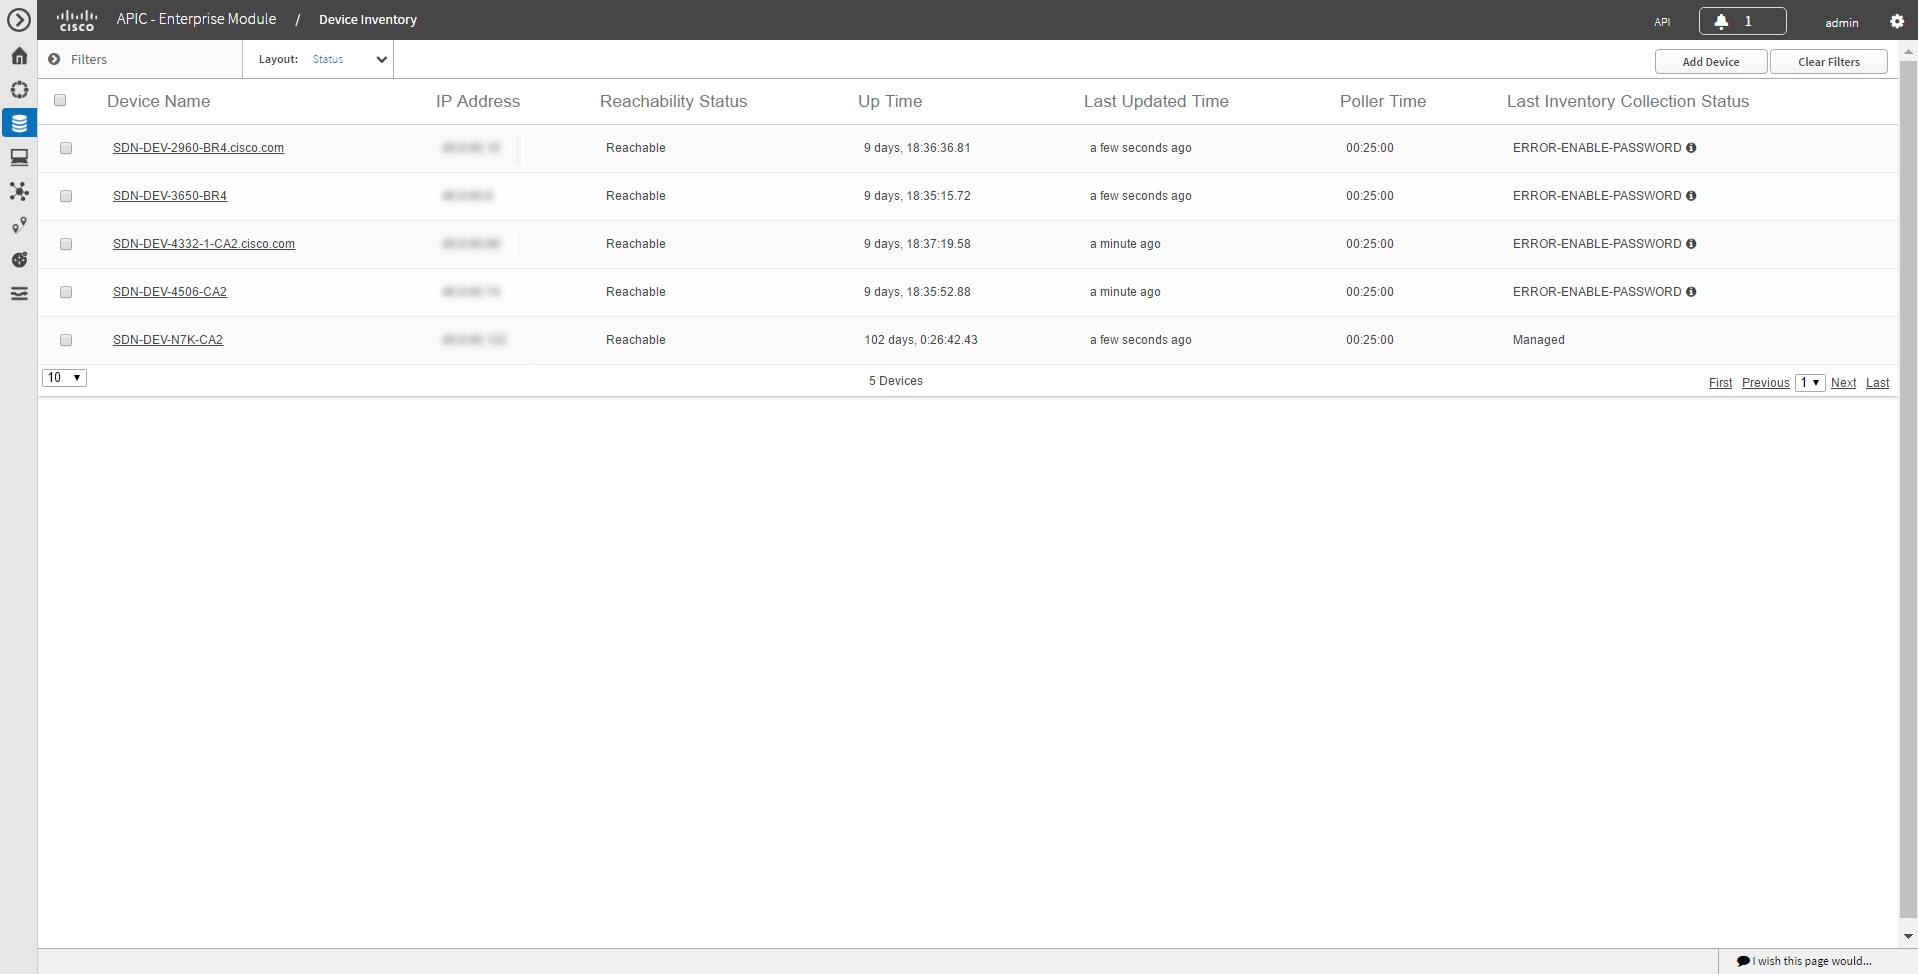Screen dimensions: 1918x974
Task: Click the Add Device button
Action: 1710,61
